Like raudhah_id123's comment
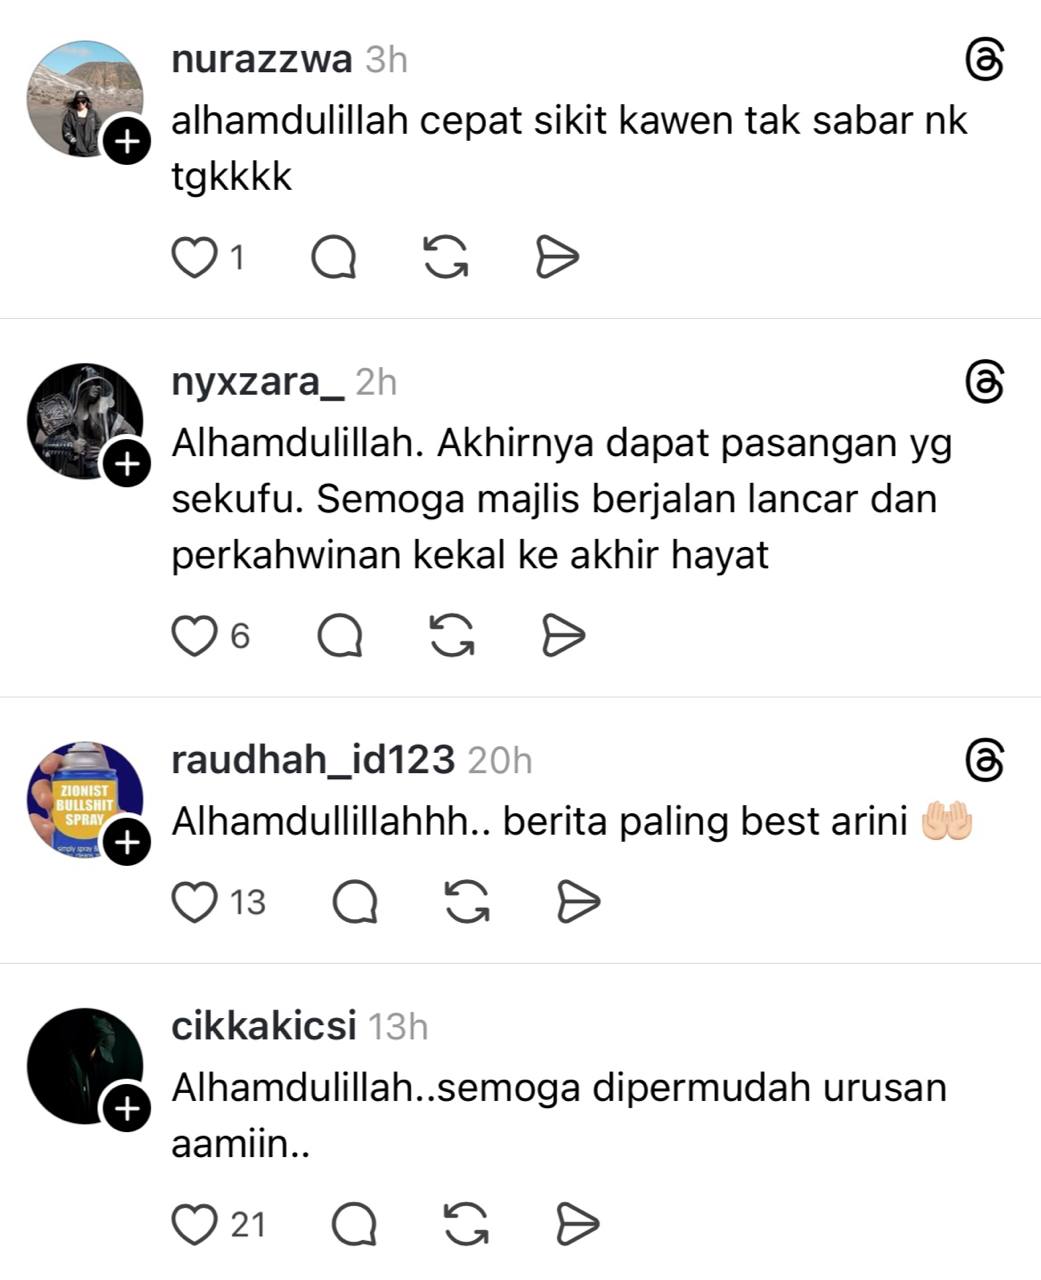Viewport: 1041px width, 1280px height. tap(194, 902)
